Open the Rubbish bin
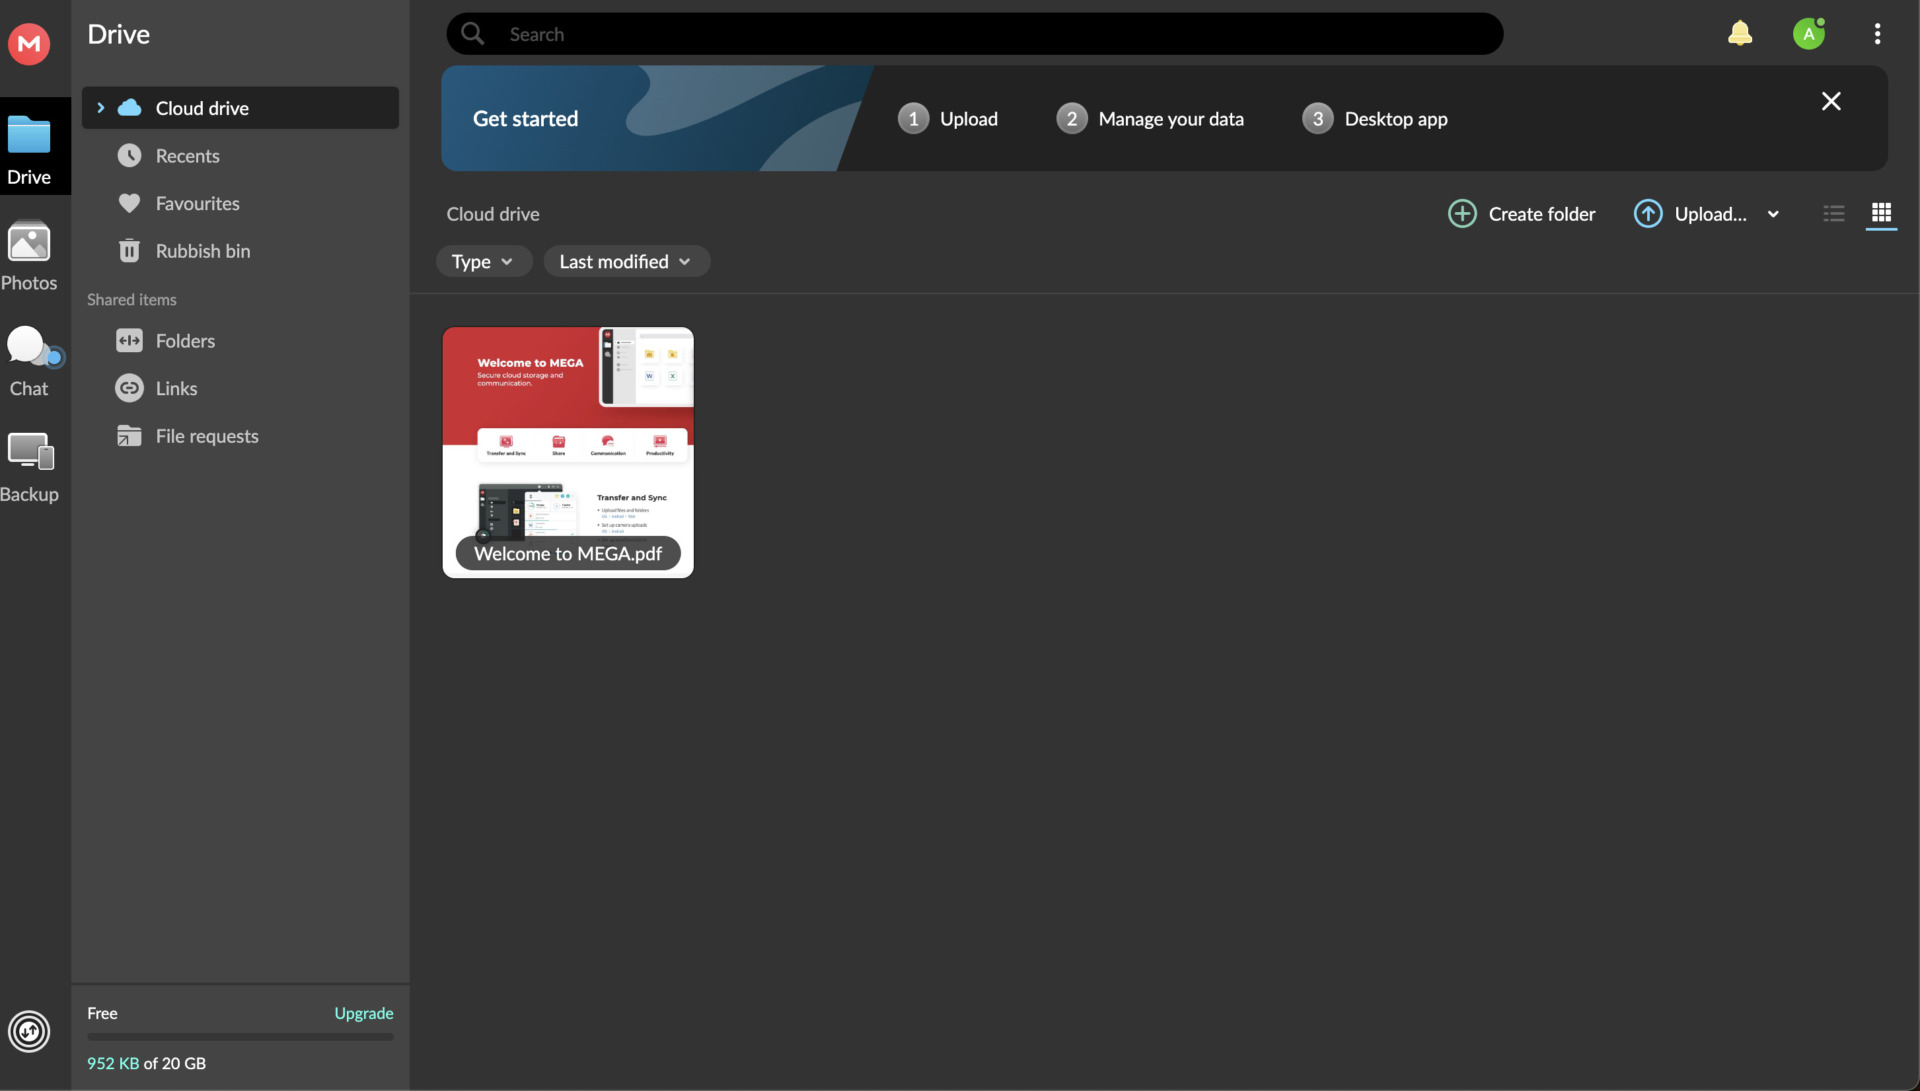This screenshot has height=1091, width=1920. (x=203, y=251)
